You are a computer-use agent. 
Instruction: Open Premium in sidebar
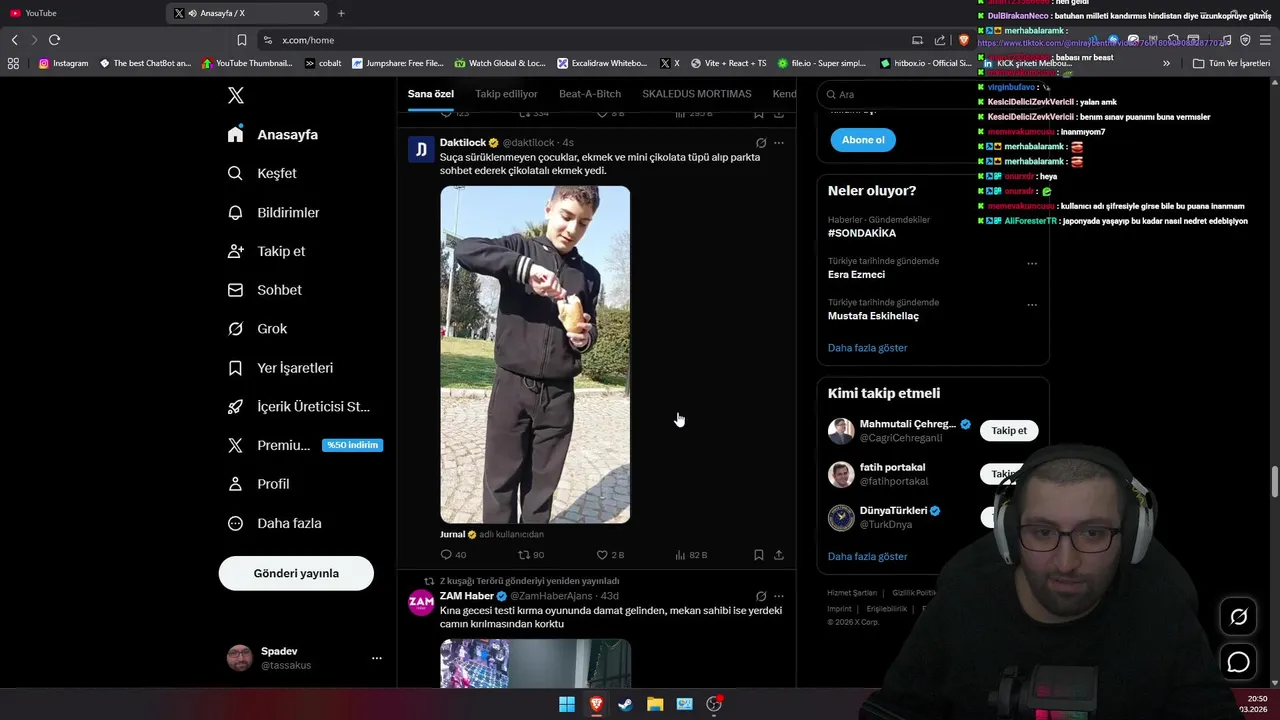(x=304, y=445)
